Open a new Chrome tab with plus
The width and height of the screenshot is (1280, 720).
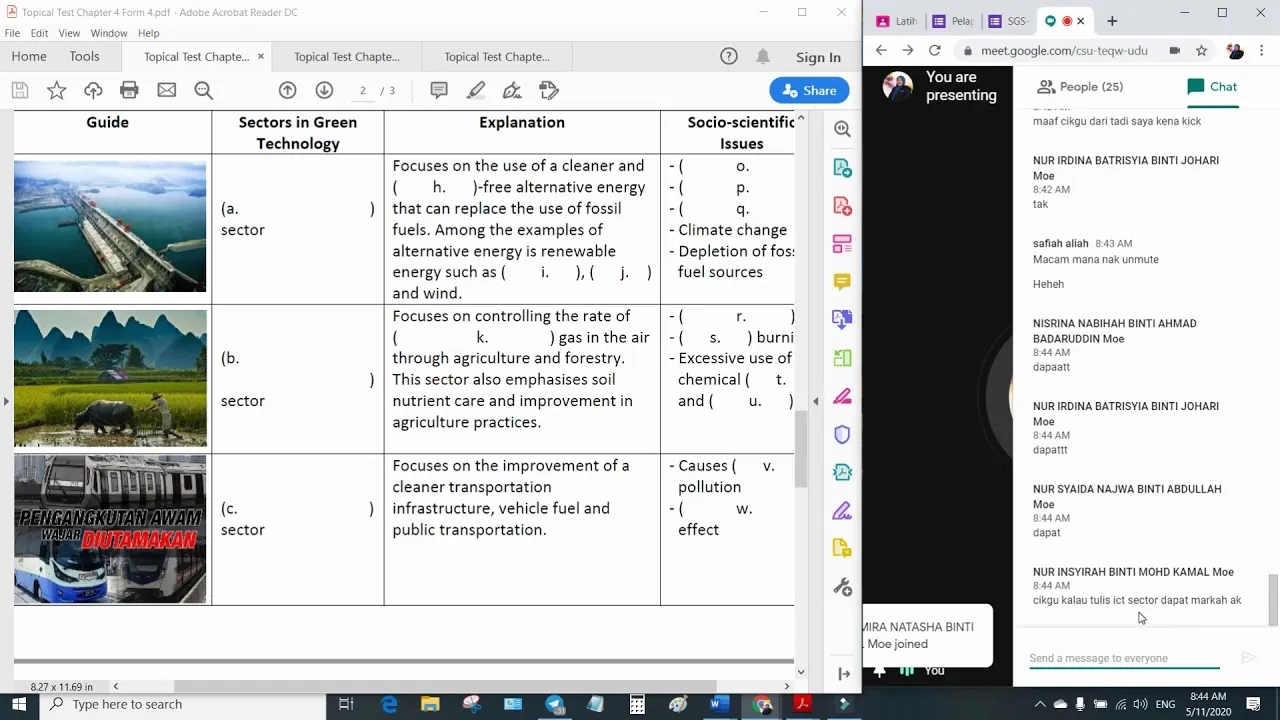[1112, 21]
